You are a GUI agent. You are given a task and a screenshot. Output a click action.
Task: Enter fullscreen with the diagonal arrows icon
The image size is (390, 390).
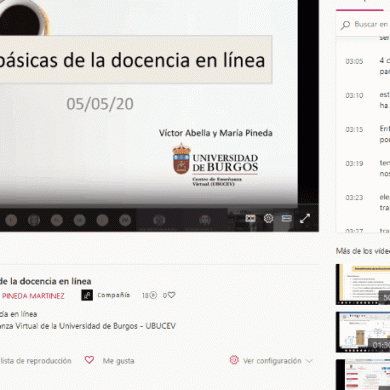tap(305, 218)
